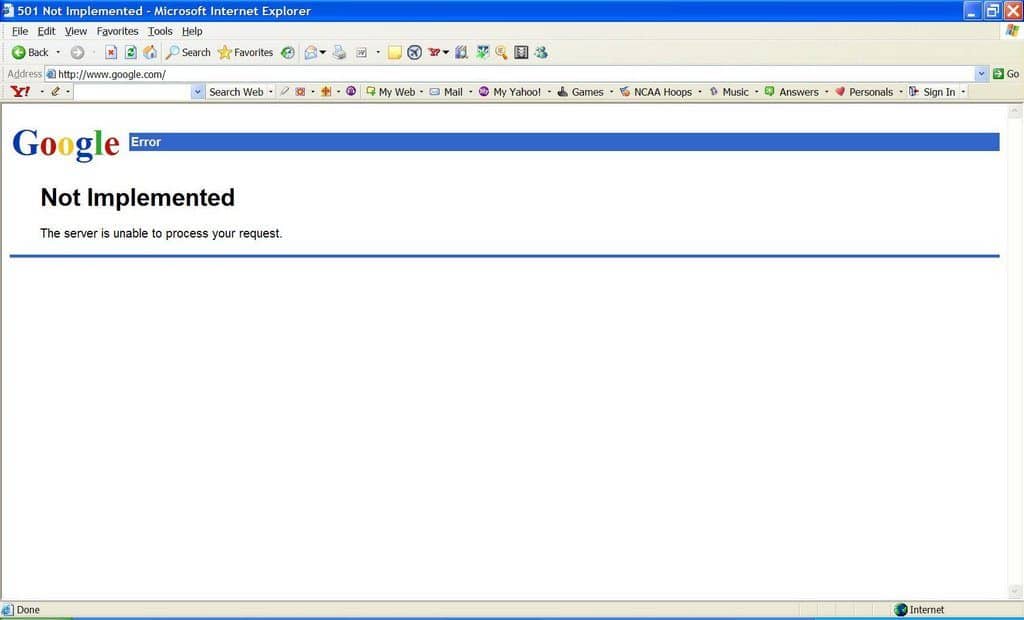
Task: Expand the address bar dropdown arrow
Action: tap(981, 74)
